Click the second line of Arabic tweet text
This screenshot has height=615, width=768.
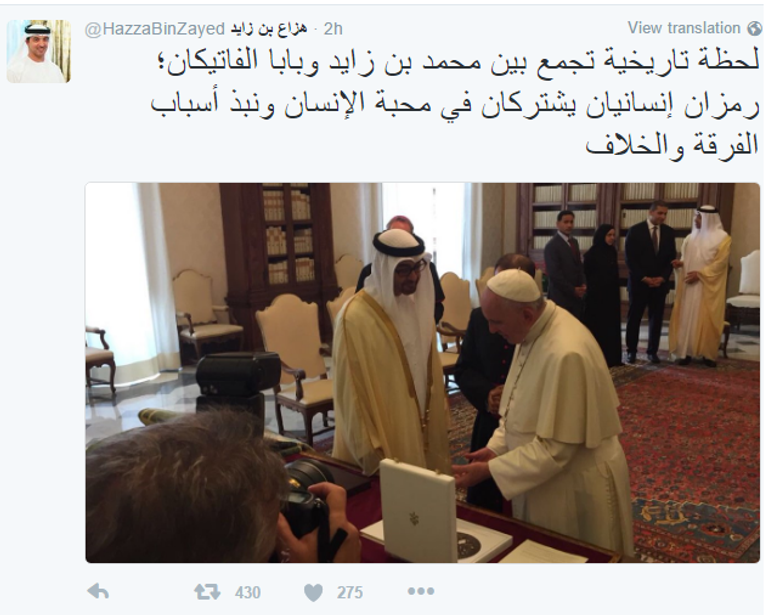click(x=455, y=105)
